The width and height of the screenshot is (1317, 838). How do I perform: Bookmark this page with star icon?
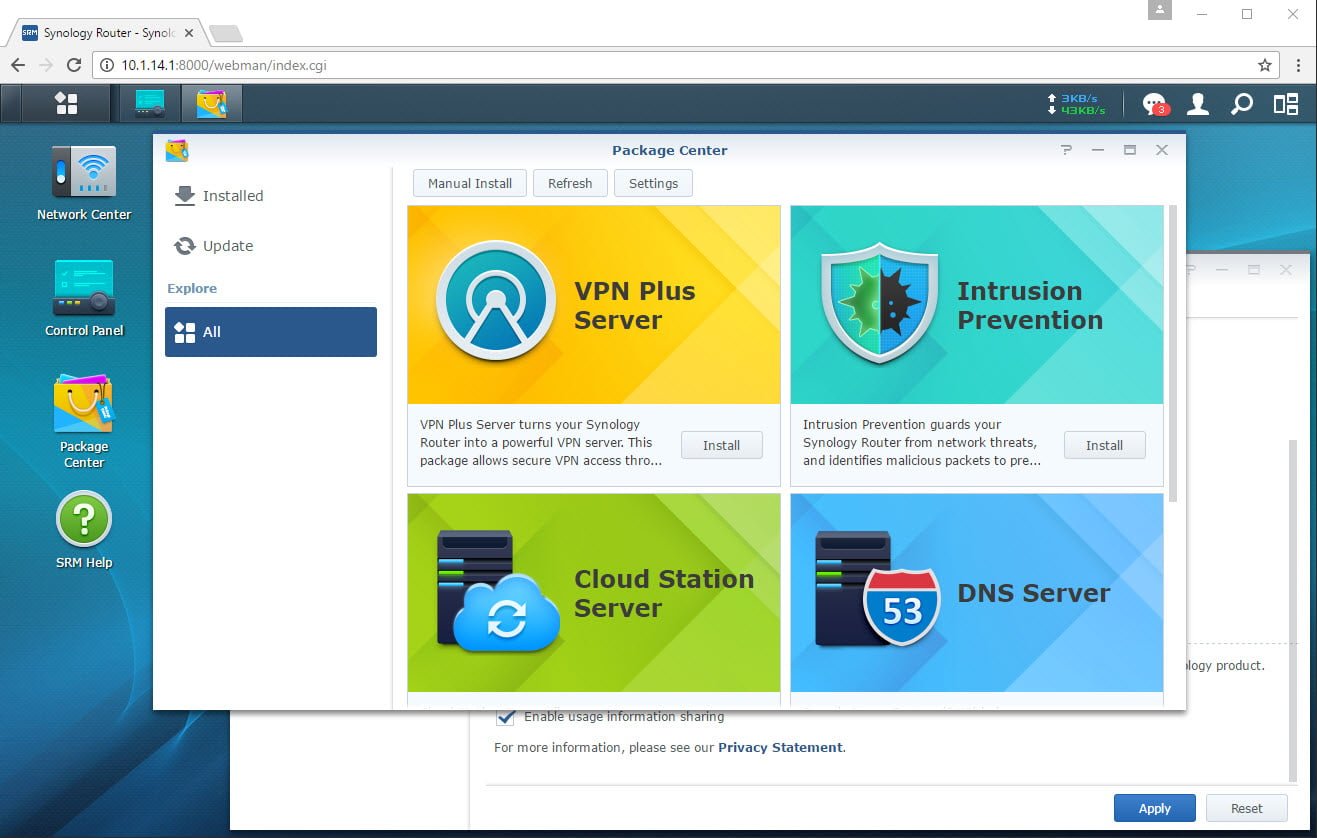pyautogui.click(x=1265, y=65)
